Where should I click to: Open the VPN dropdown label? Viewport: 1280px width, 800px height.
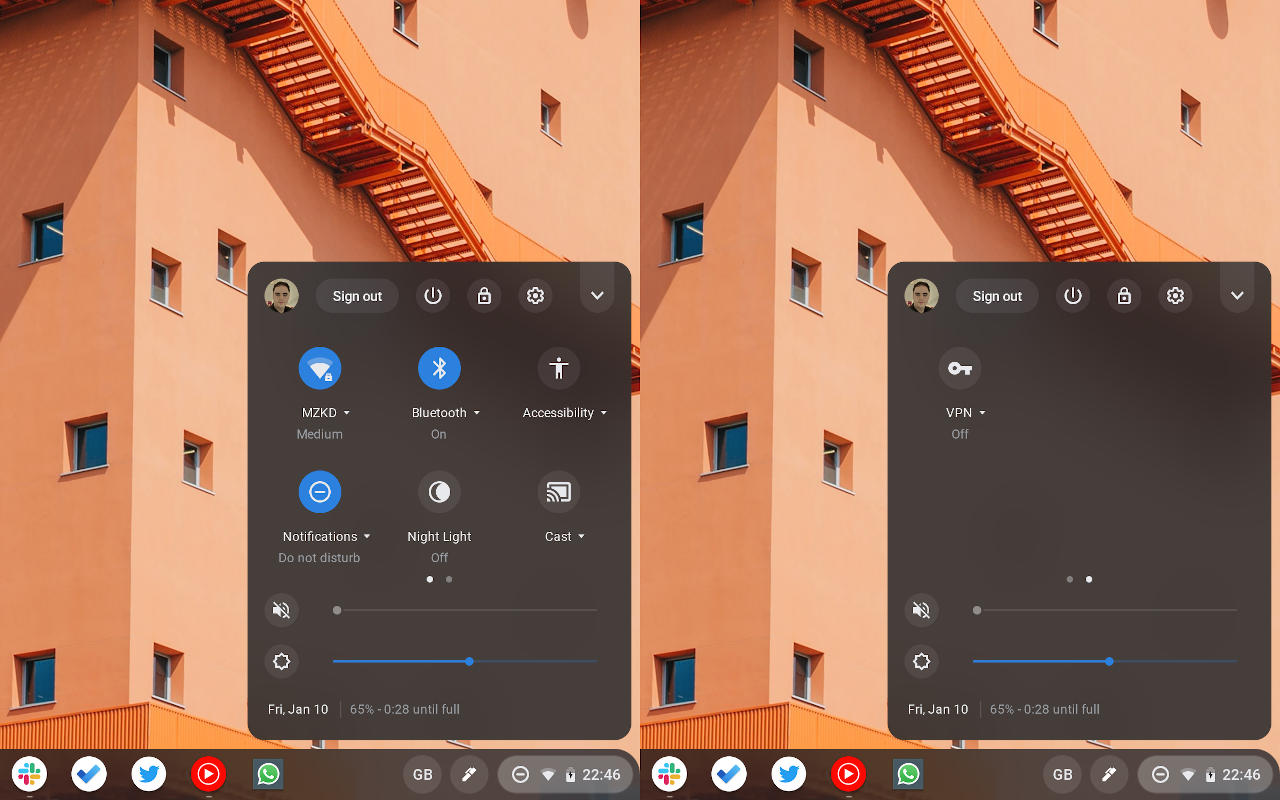966,413
